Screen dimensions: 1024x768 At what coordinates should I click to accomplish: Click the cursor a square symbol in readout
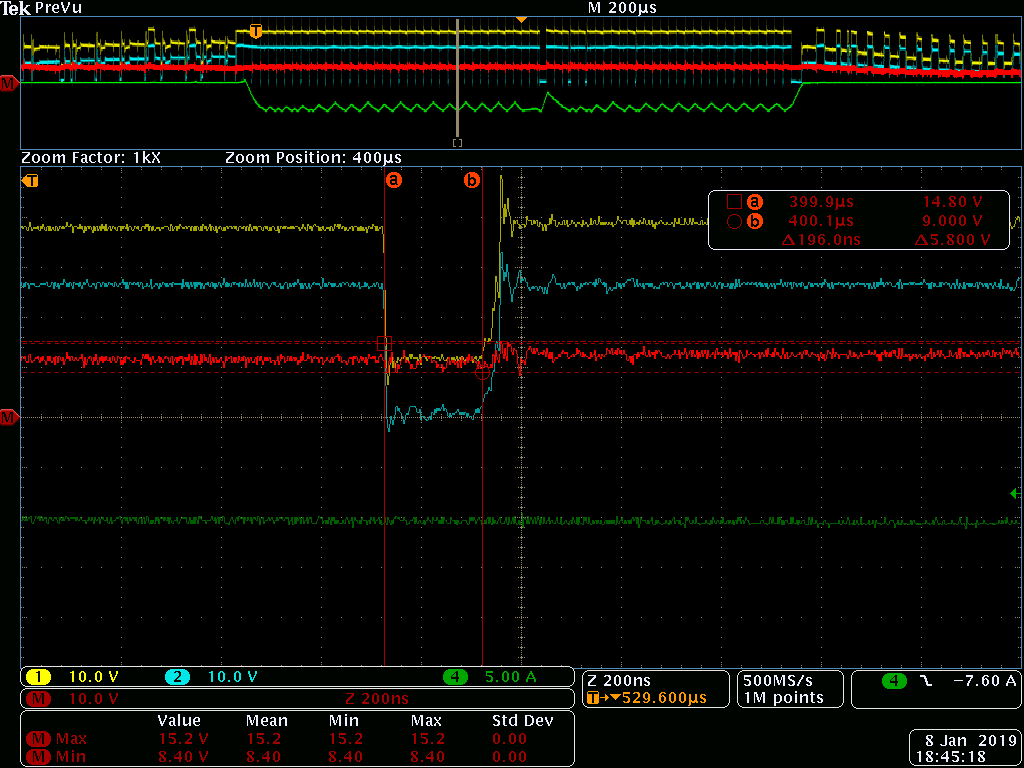tap(734, 200)
